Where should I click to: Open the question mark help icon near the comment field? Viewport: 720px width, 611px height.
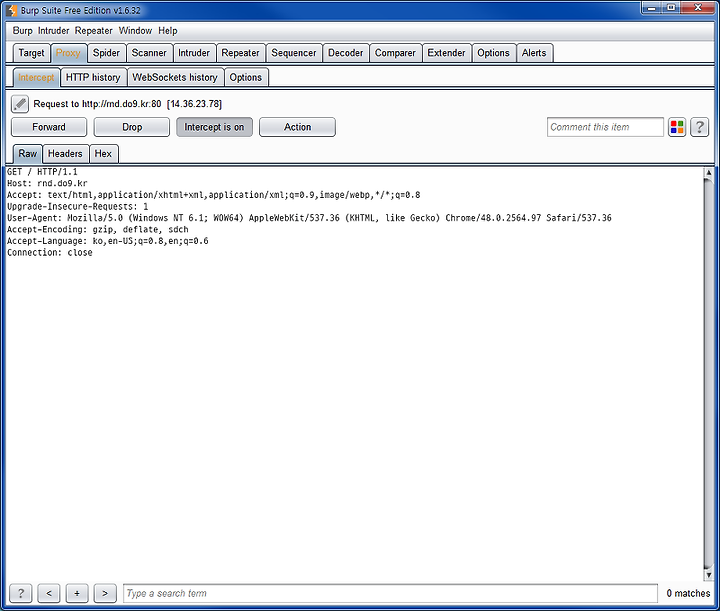coord(699,127)
